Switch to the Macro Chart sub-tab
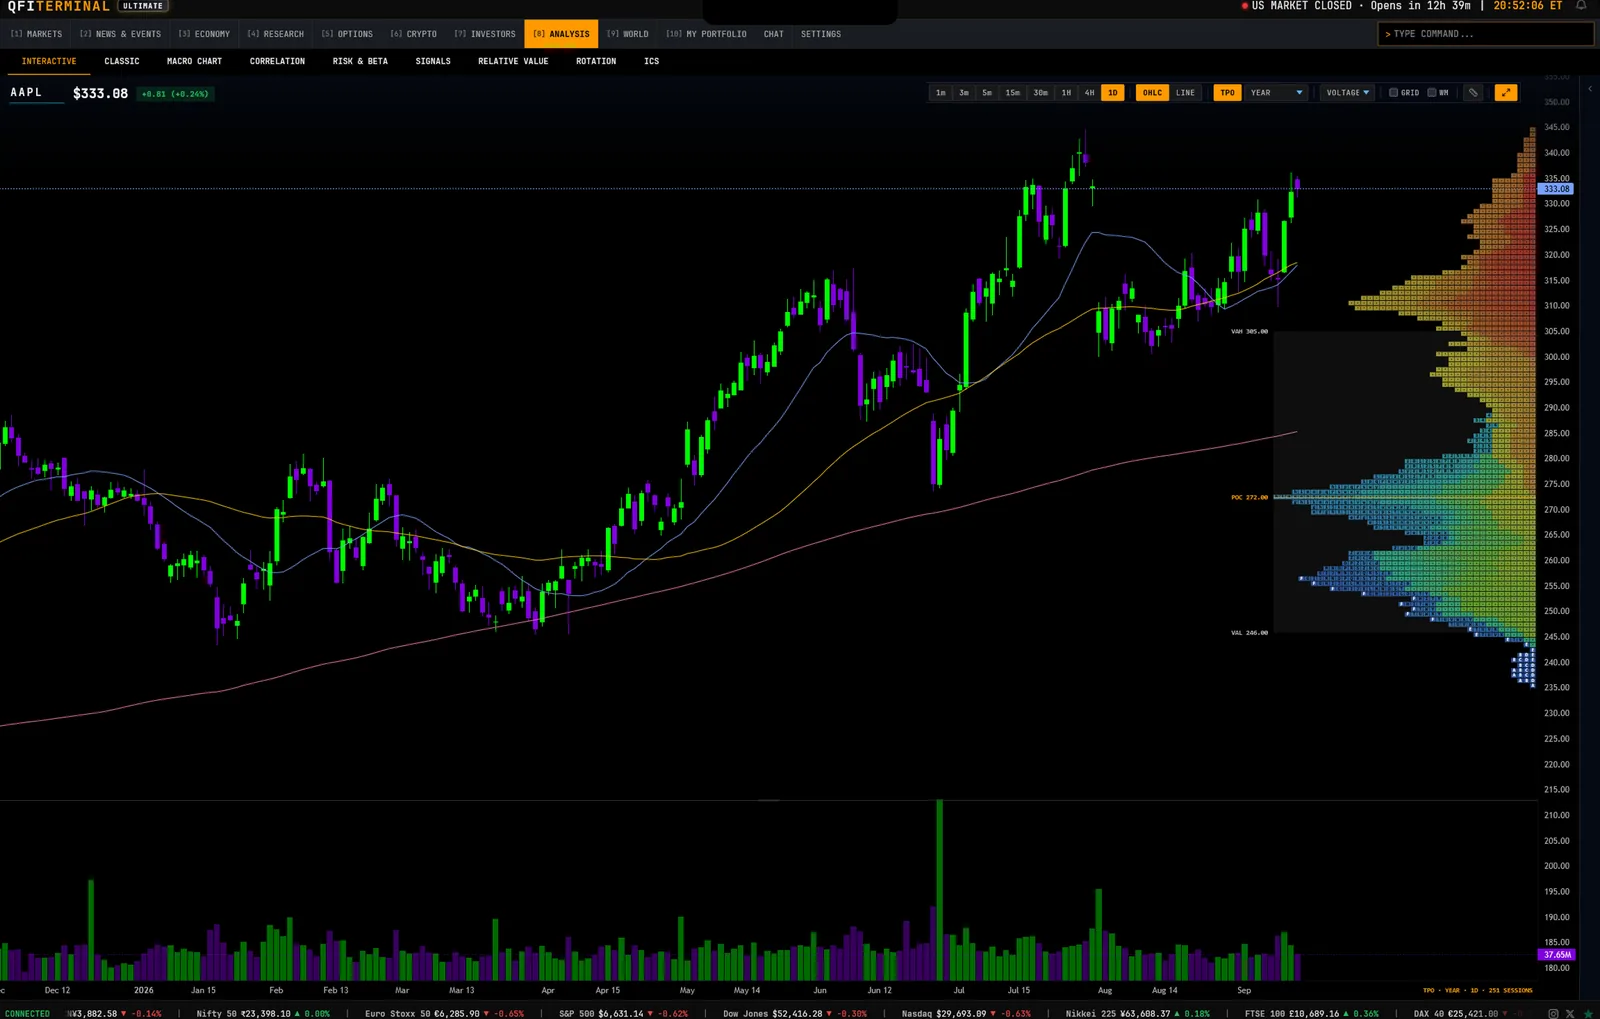Screen dimensions: 1600x1019 point(194,61)
